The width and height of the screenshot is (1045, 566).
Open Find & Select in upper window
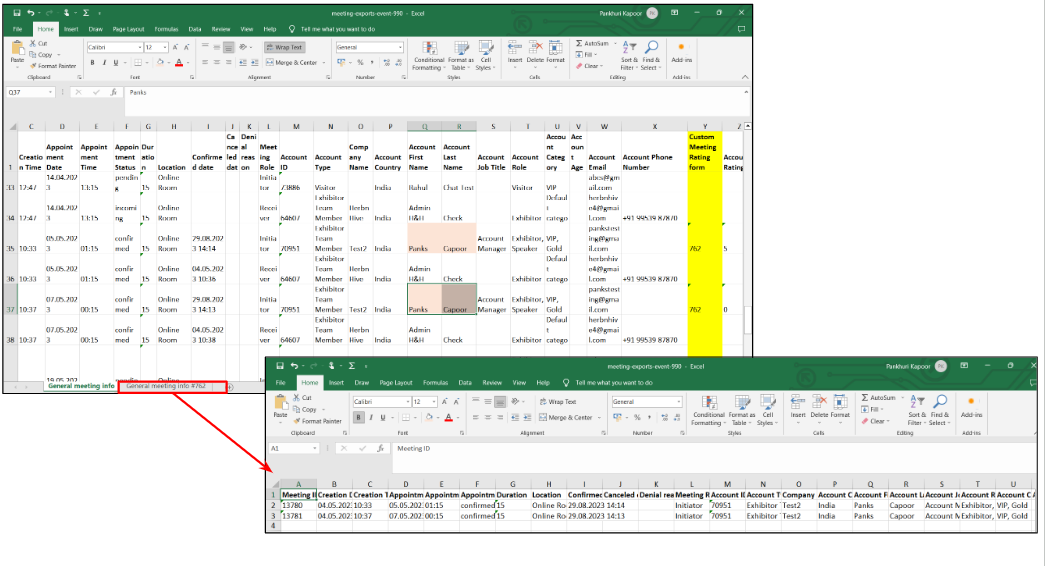tap(650, 55)
